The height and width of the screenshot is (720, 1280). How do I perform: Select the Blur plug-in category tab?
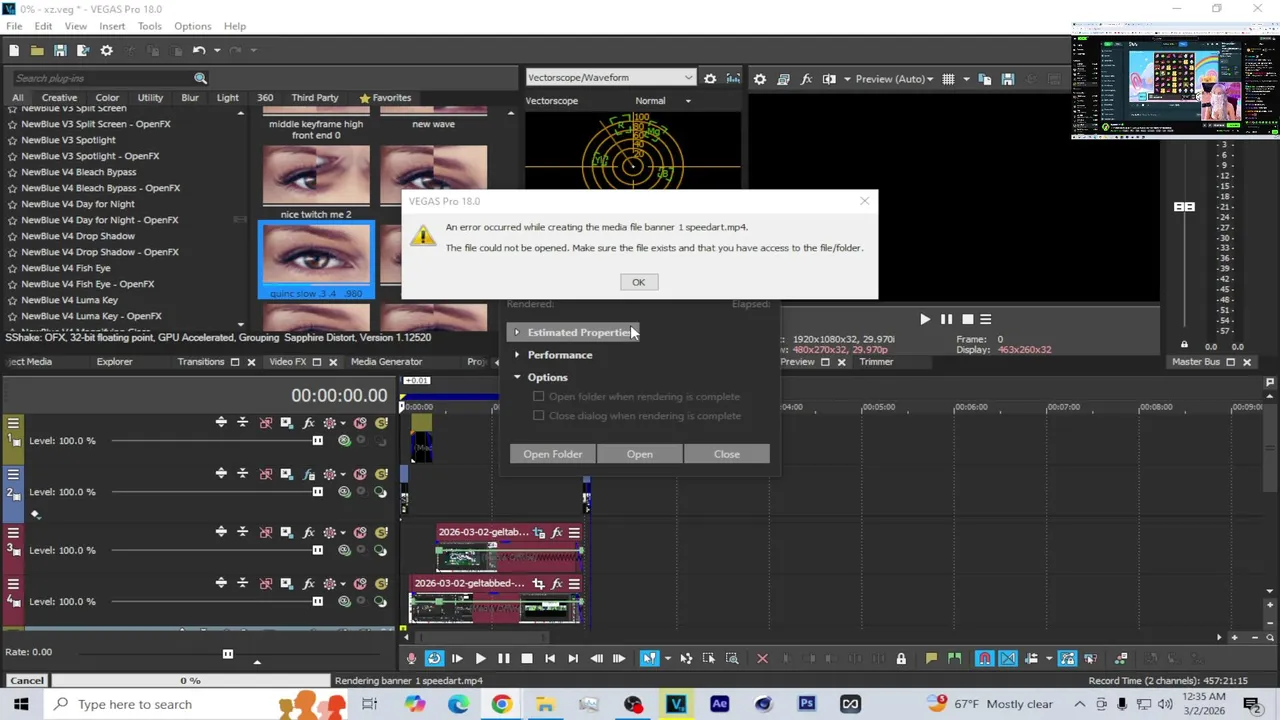(x=190, y=98)
